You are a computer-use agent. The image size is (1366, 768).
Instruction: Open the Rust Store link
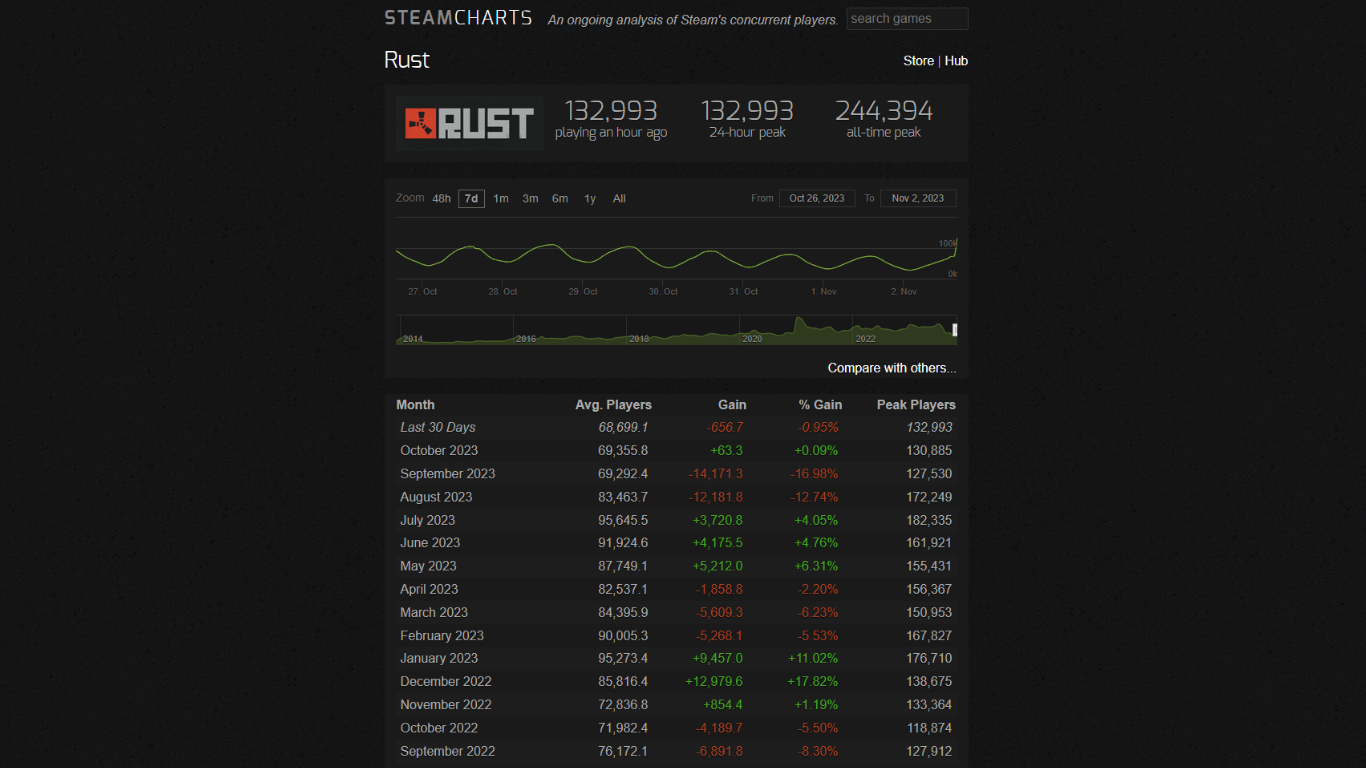[918, 61]
